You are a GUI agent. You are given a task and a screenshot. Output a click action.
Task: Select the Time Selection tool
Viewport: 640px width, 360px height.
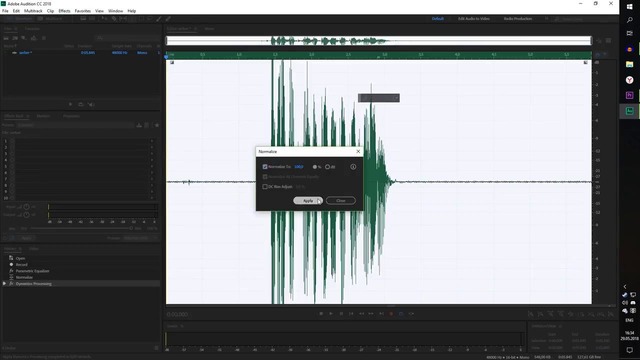[x=132, y=19]
